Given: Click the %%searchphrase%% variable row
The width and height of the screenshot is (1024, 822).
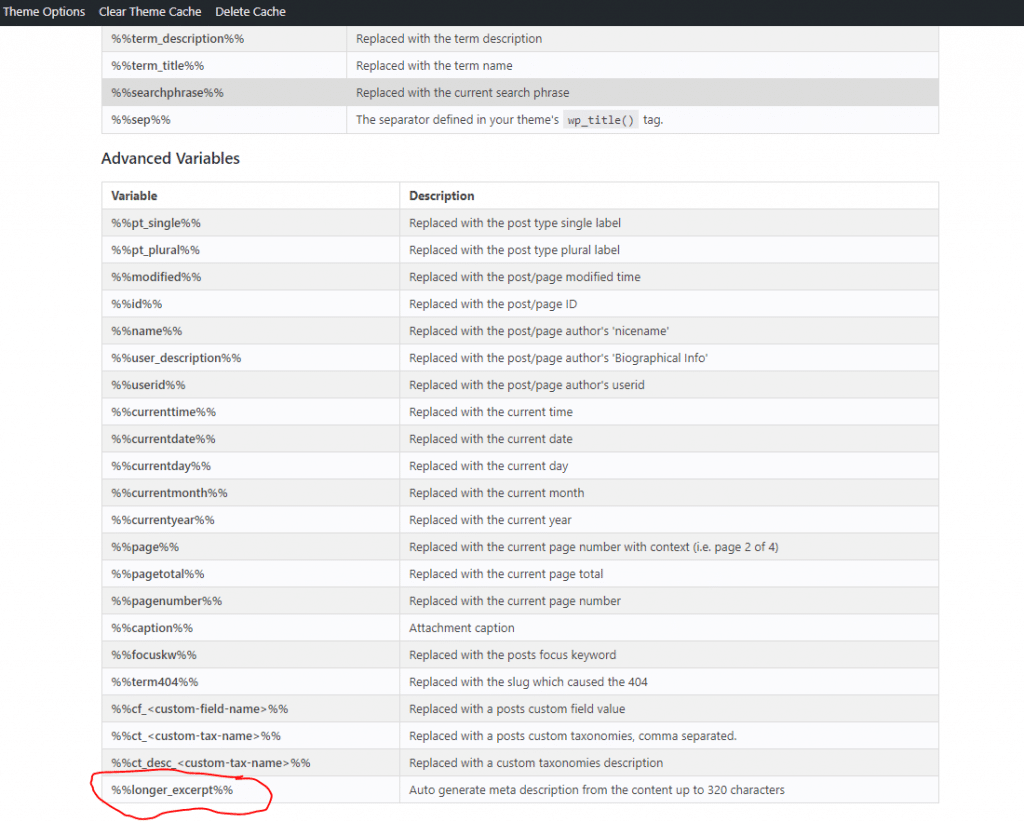Looking at the screenshot, I should (x=167, y=93).
